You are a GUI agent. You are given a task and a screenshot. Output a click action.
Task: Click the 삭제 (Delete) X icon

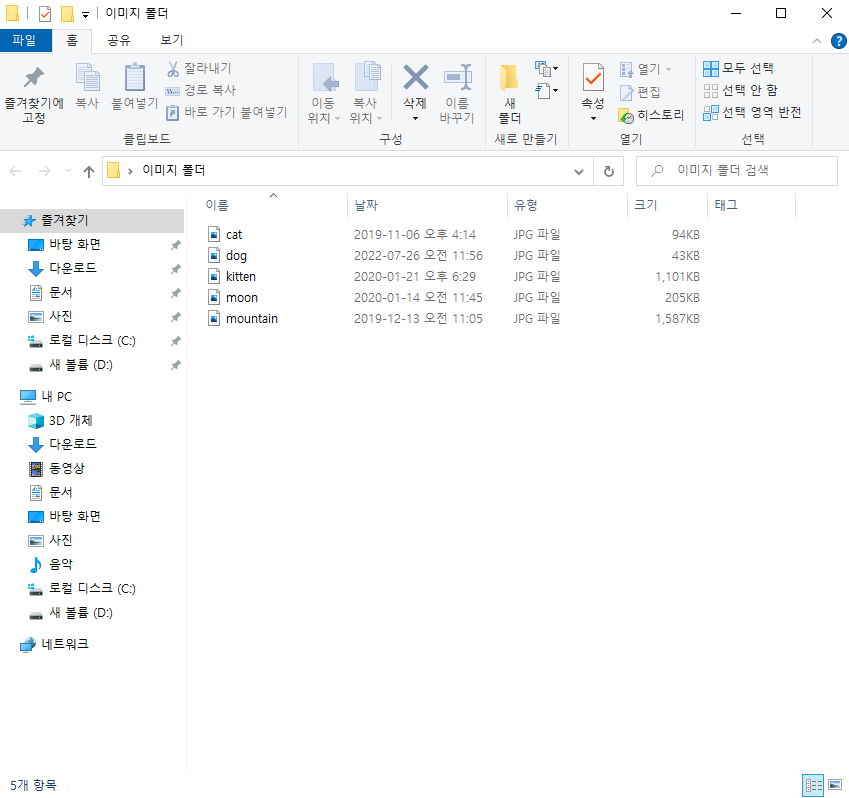(415, 77)
